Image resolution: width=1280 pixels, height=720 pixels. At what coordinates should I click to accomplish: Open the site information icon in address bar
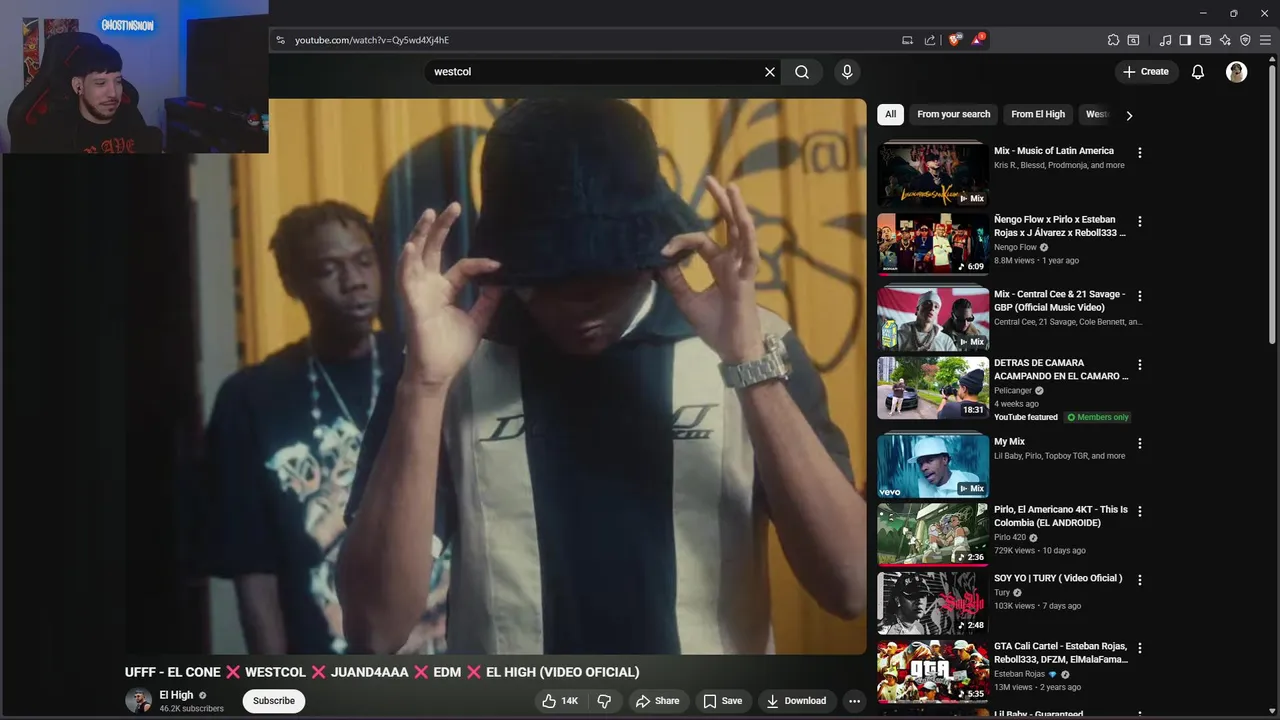[281, 40]
